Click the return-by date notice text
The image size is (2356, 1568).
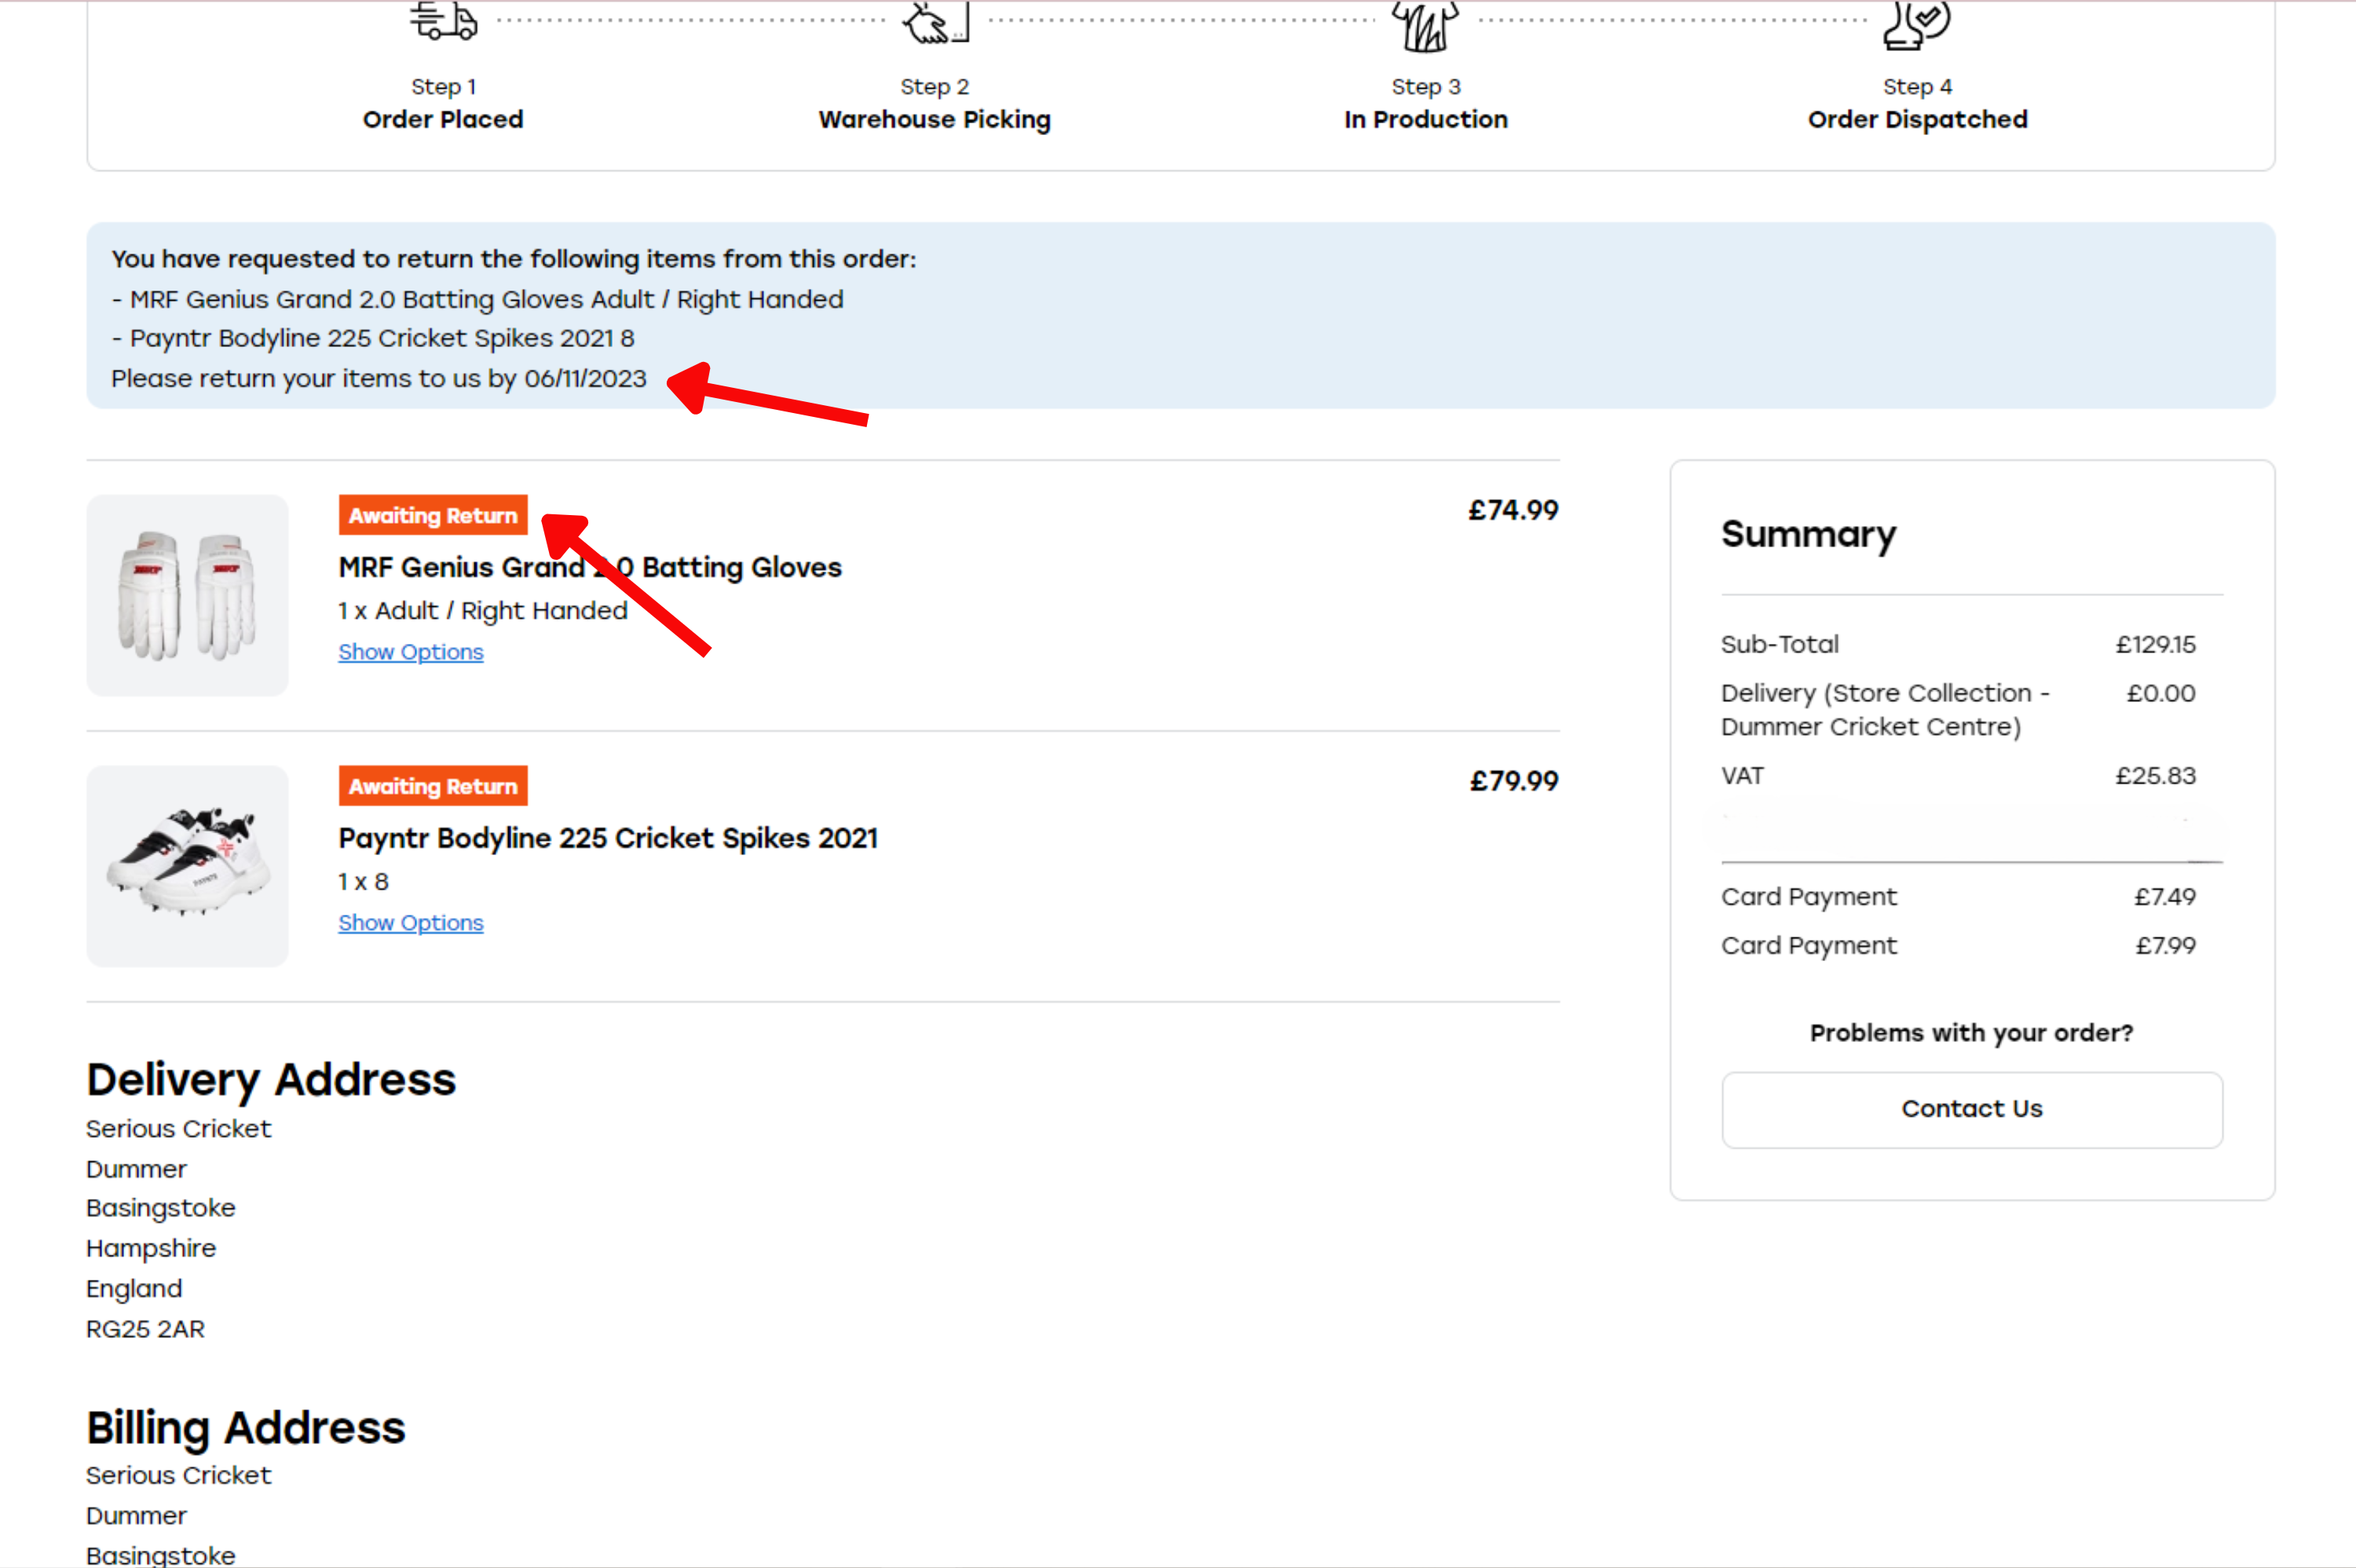point(378,379)
